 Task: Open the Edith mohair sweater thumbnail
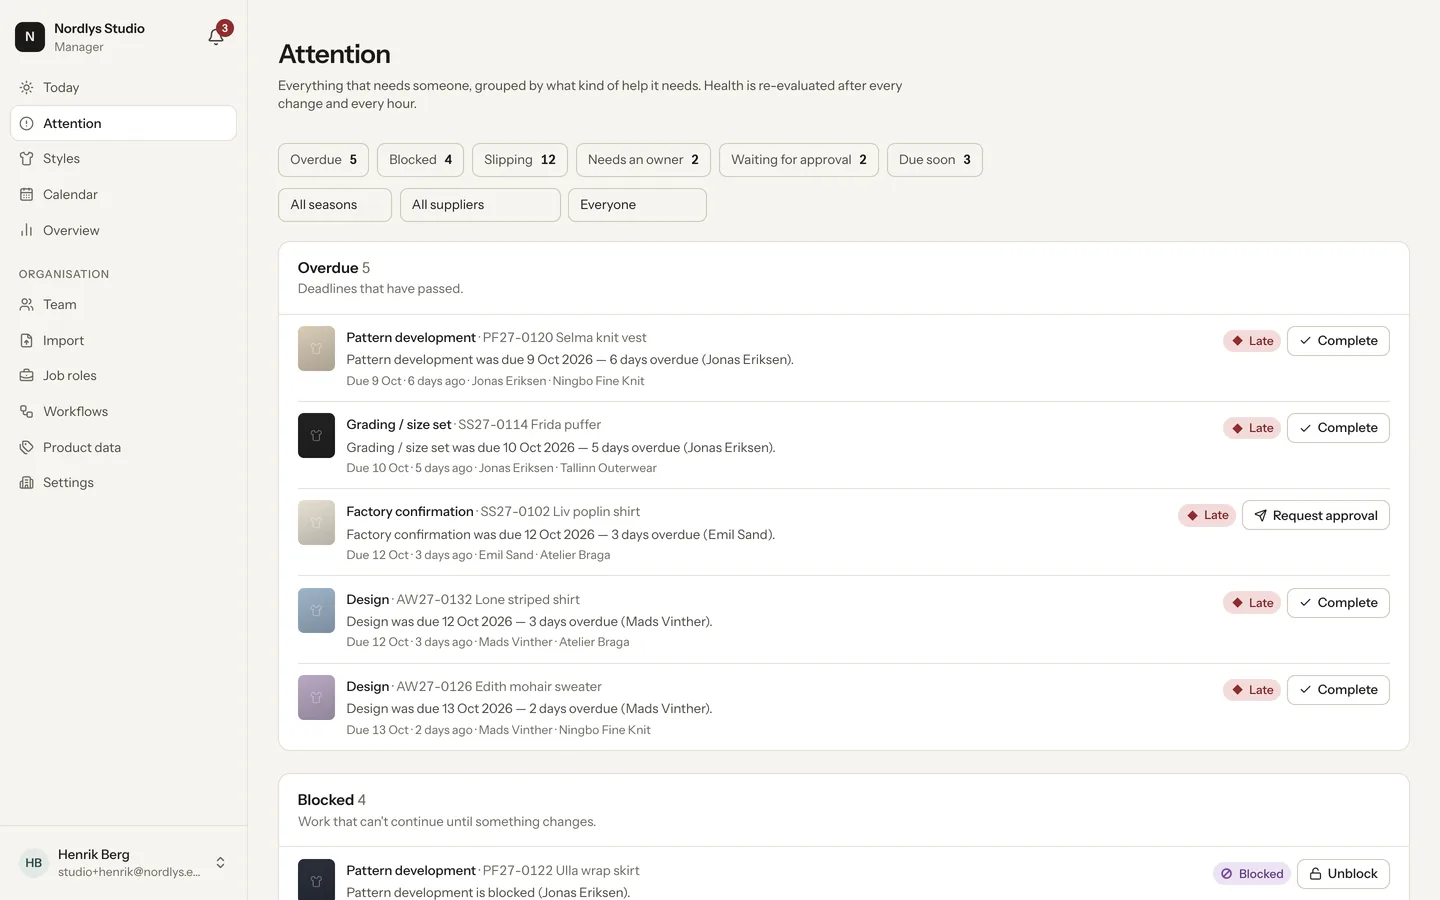coord(316,698)
